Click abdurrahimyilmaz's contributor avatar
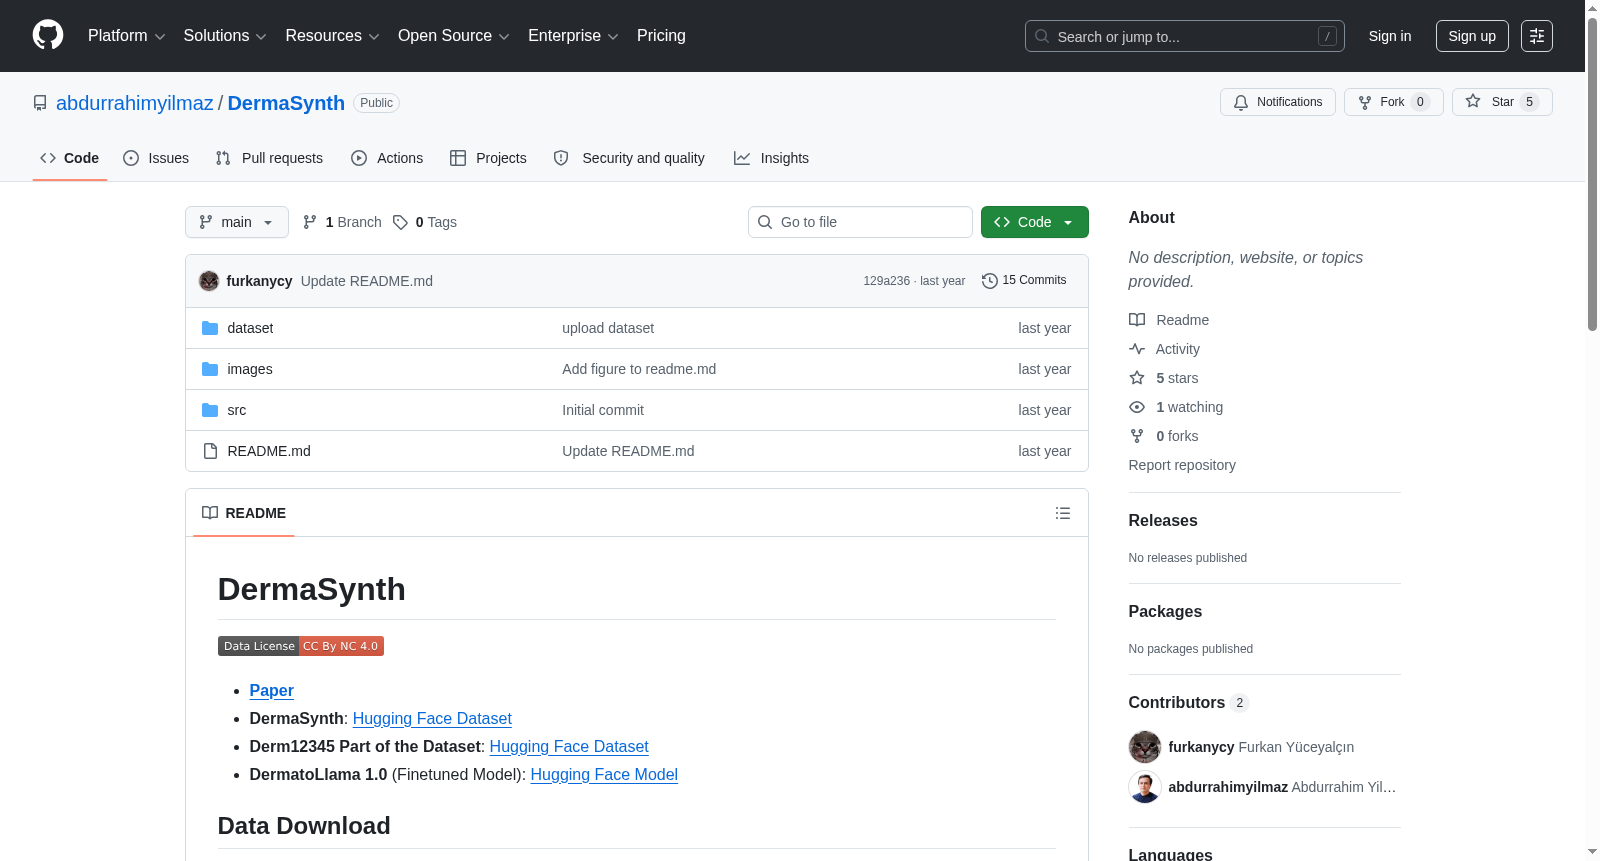The width and height of the screenshot is (1600, 861). click(x=1145, y=787)
